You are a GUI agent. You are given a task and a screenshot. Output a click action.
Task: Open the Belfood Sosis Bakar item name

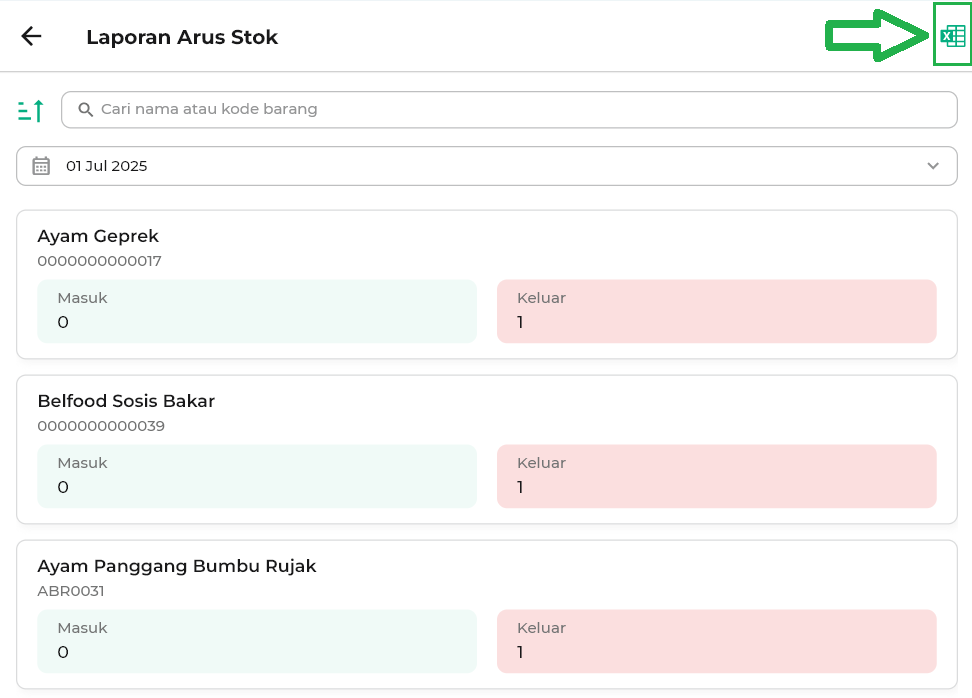pos(126,401)
